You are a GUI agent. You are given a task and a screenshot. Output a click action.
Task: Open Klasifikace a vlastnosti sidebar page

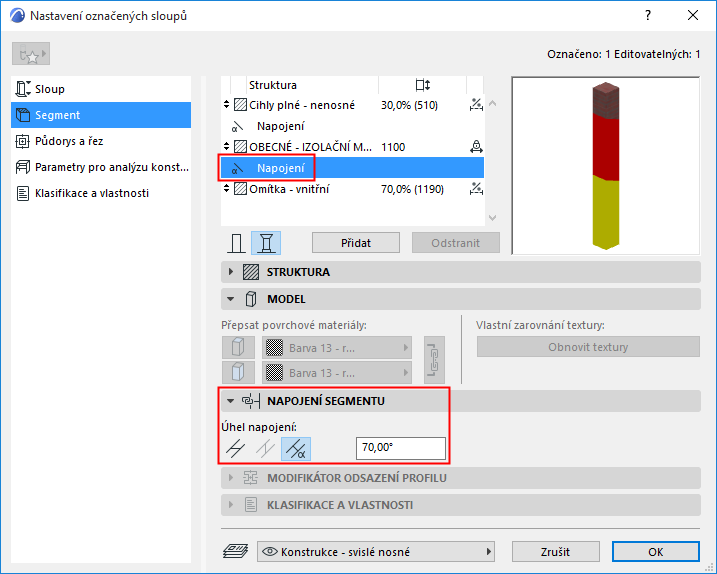(x=101, y=193)
